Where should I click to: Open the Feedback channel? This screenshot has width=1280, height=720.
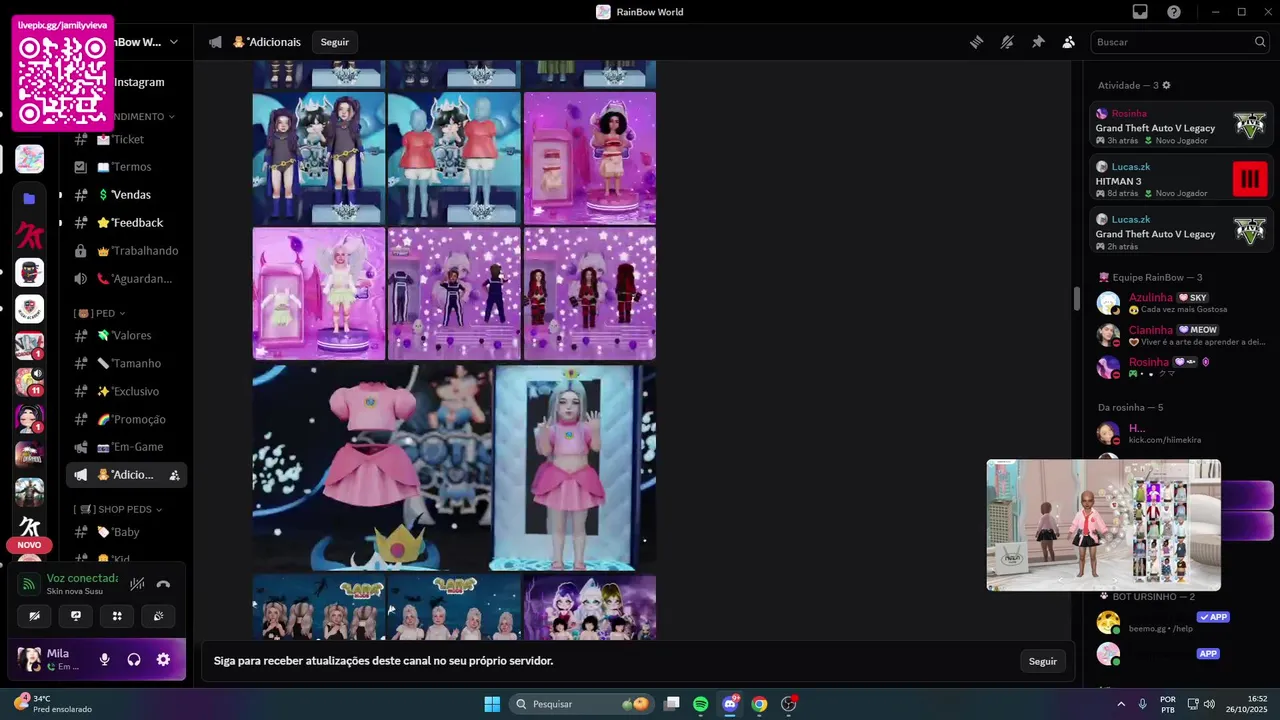click(126, 223)
